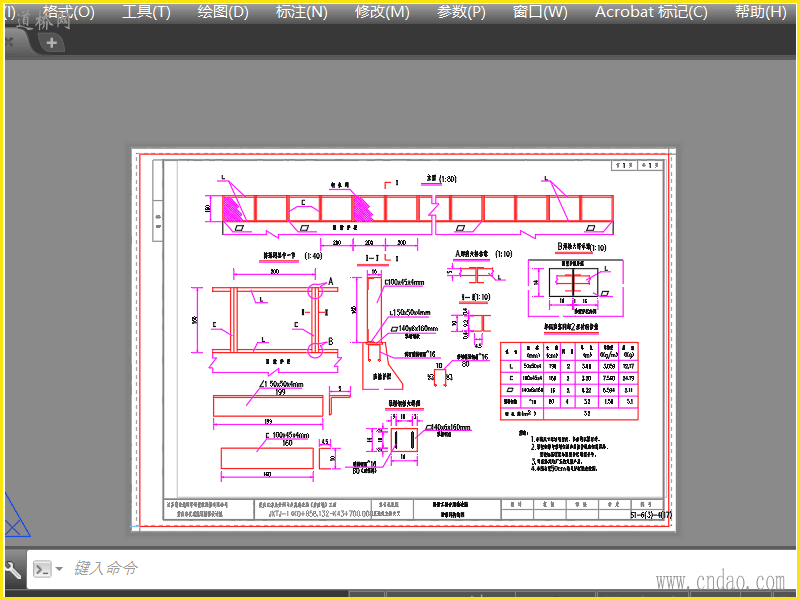Click the command line wrench customize icon
Viewport: 800px width, 600px height.
pos(13,569)
